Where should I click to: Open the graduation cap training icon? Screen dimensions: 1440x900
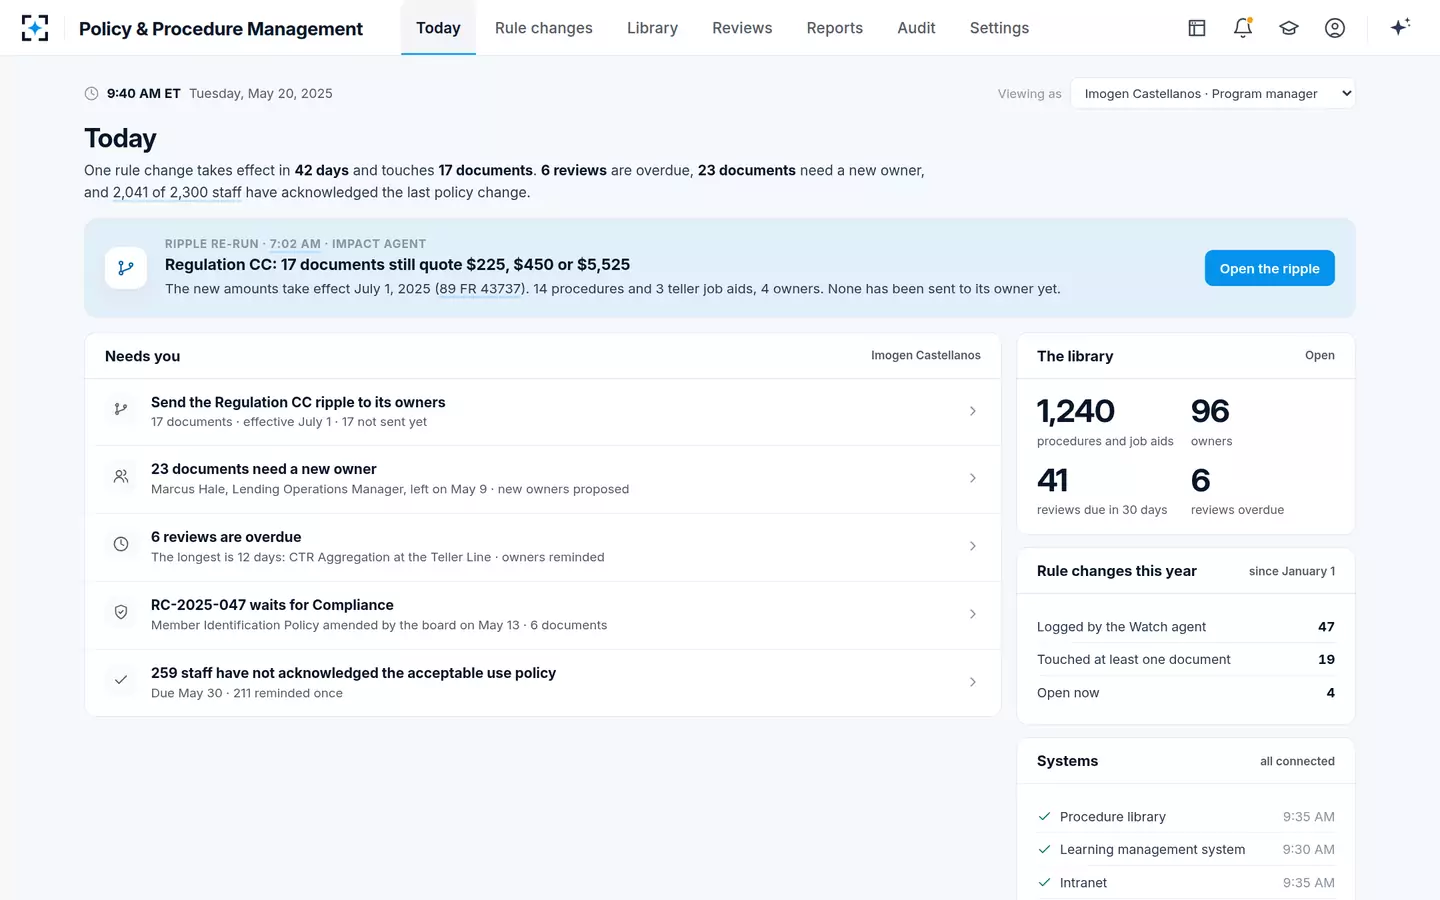[1289, 28]
